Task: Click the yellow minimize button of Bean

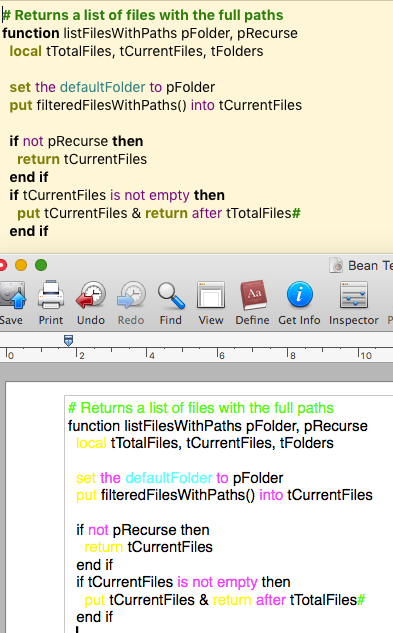Action: pos(21,265)
